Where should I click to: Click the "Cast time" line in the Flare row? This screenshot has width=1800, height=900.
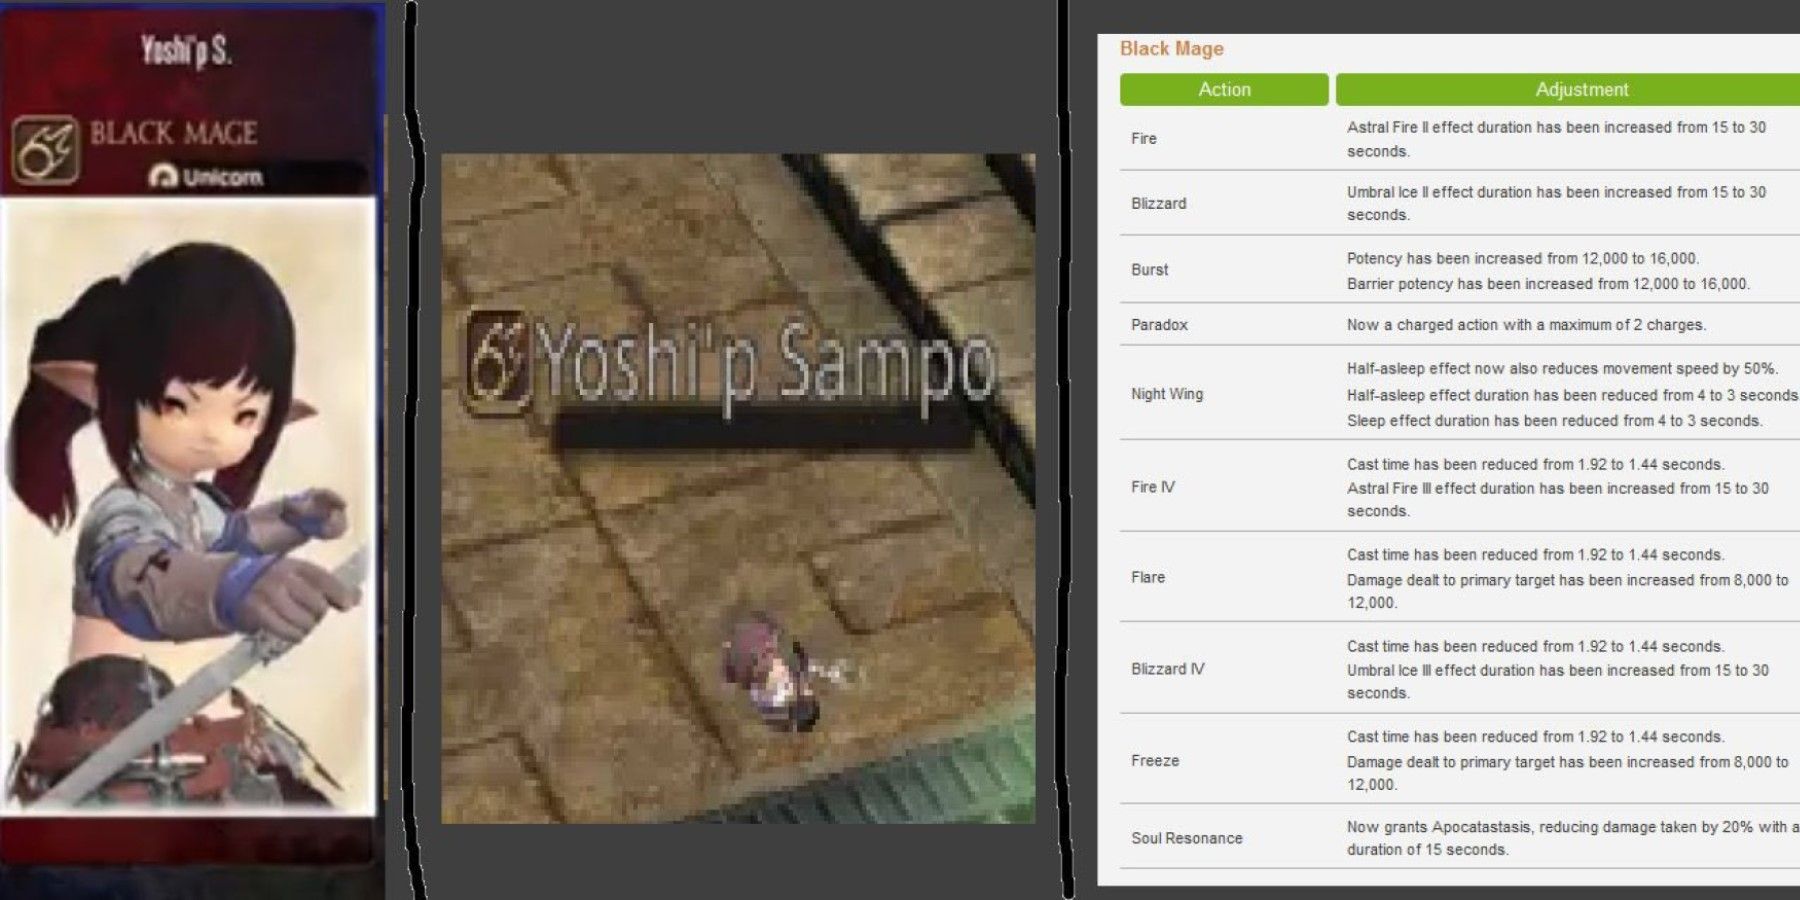point(1536,555)
